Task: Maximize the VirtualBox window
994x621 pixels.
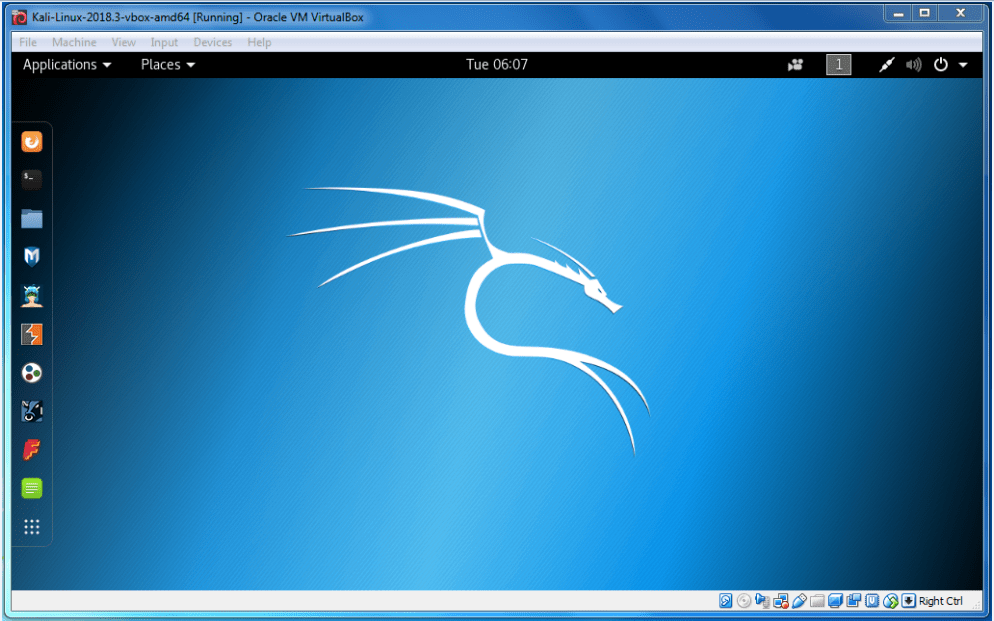Action: (x=925, y=13)
